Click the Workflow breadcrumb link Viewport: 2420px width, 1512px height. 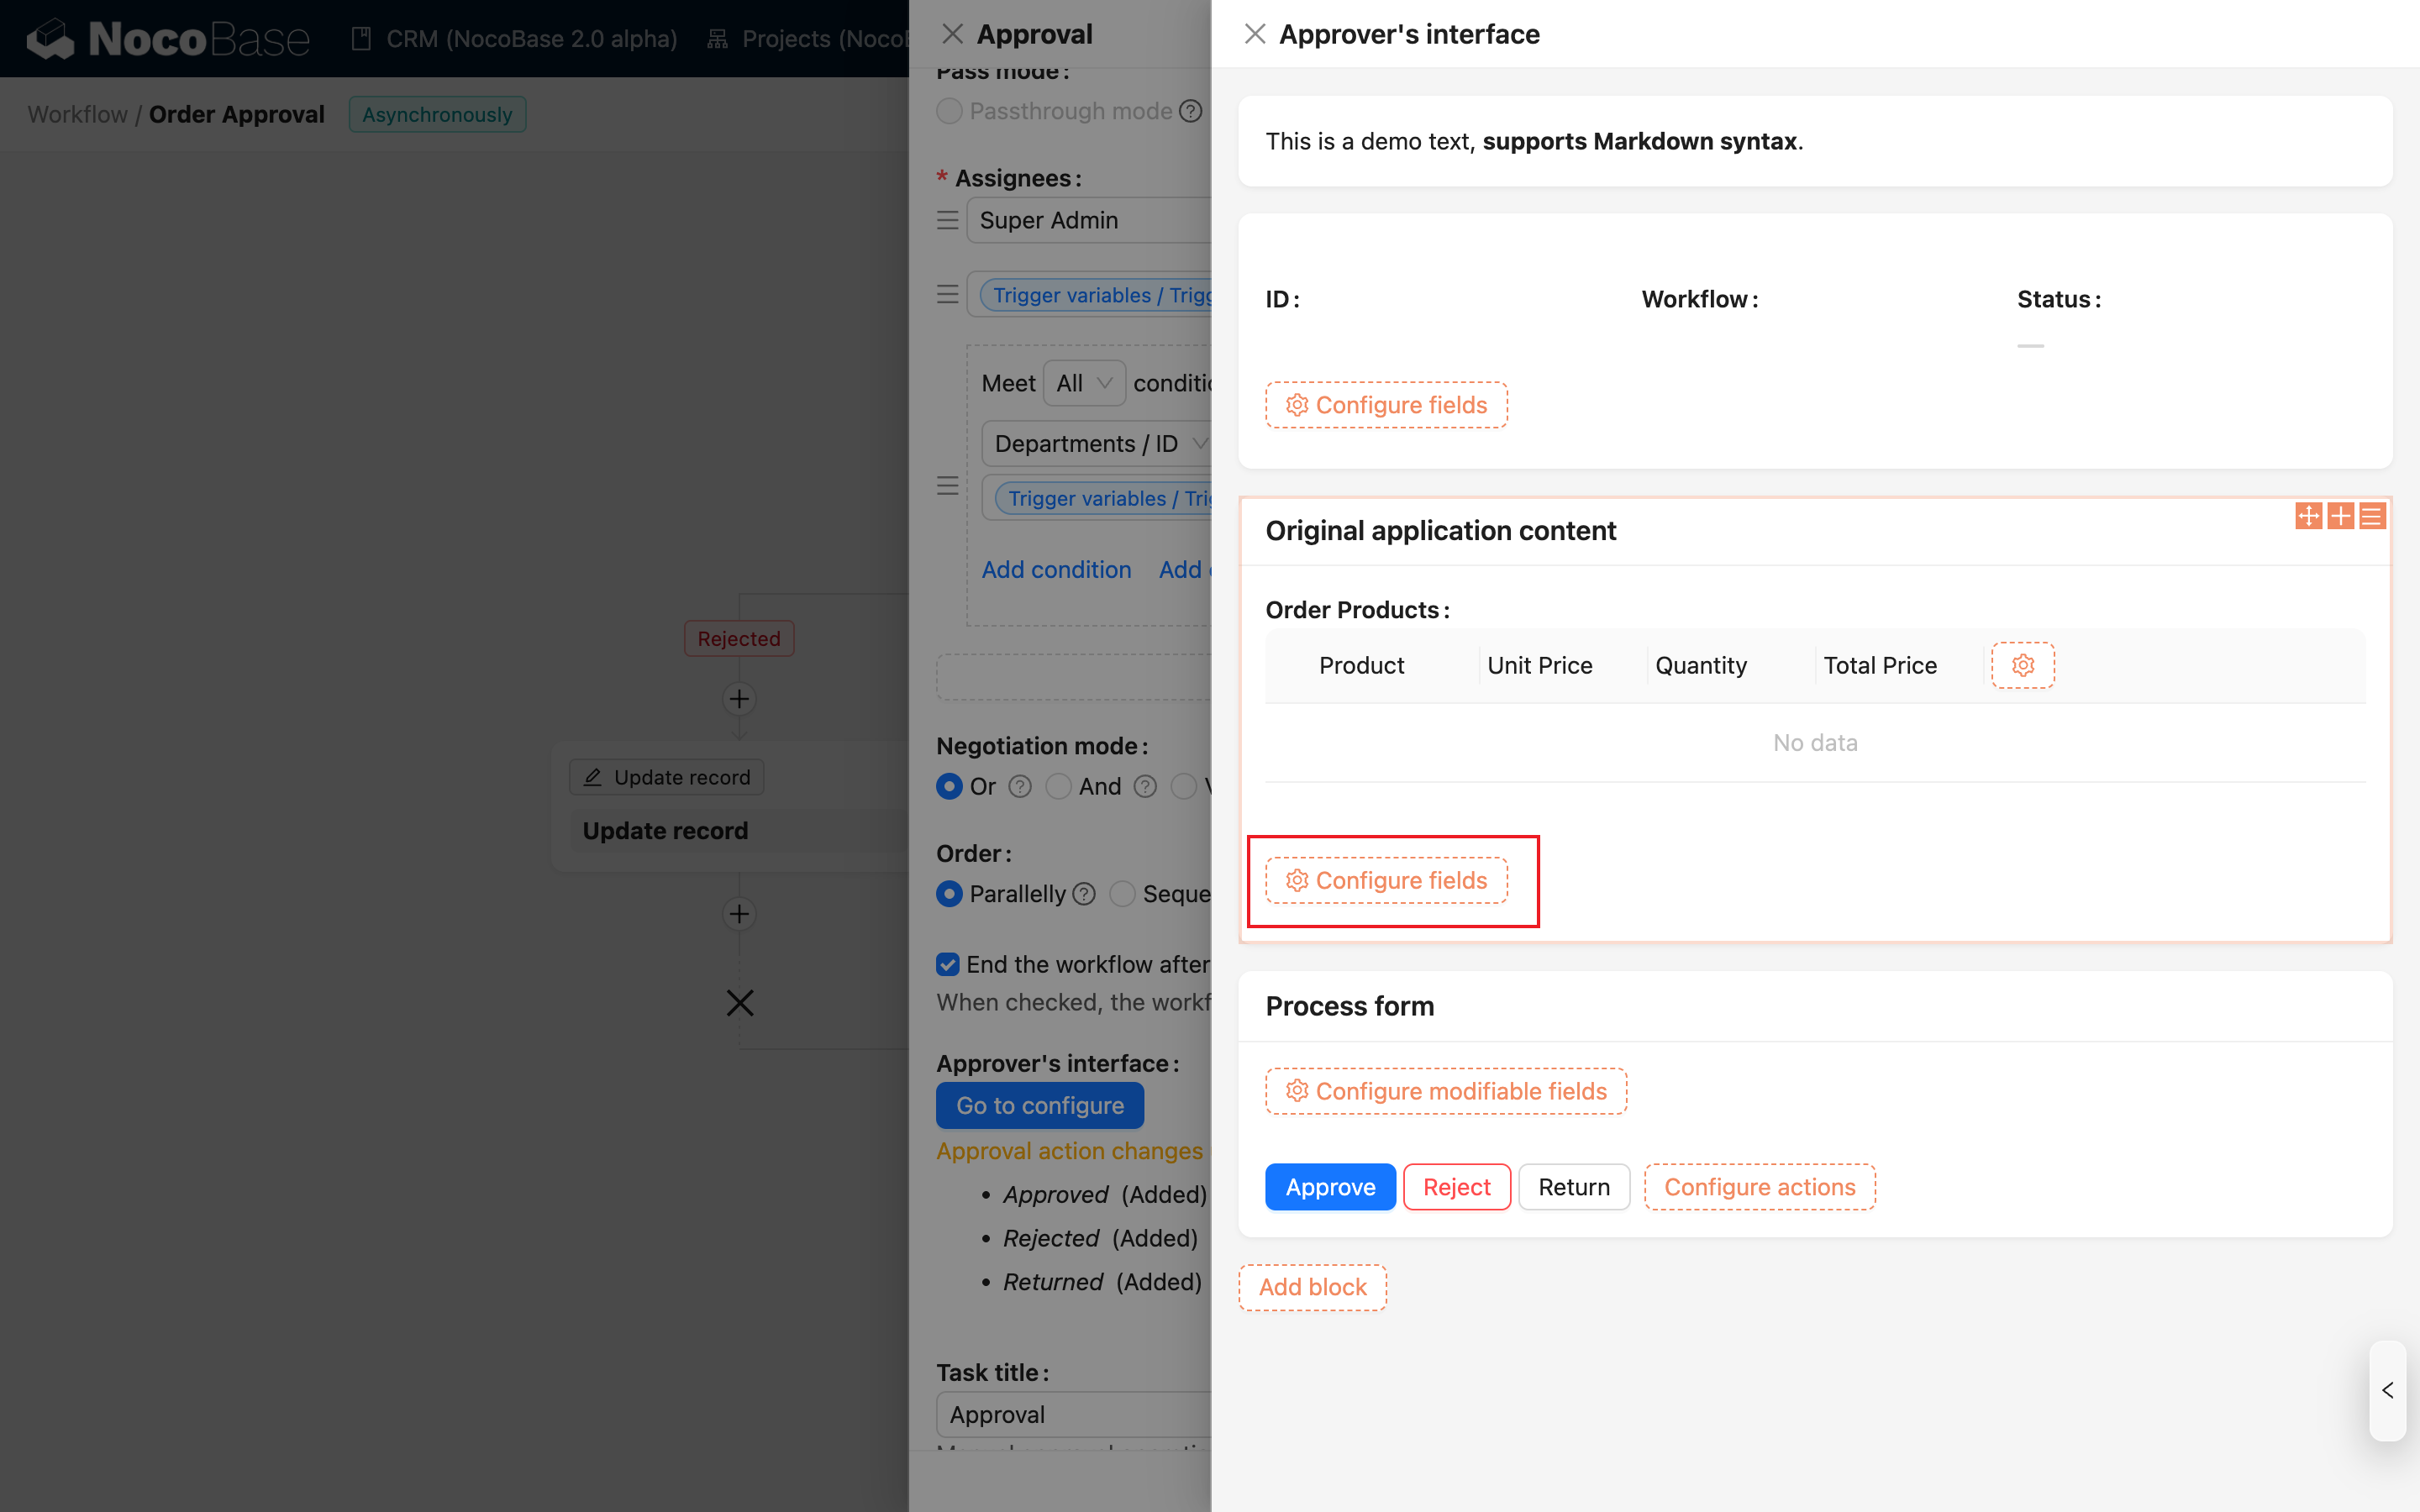(77, 114)
